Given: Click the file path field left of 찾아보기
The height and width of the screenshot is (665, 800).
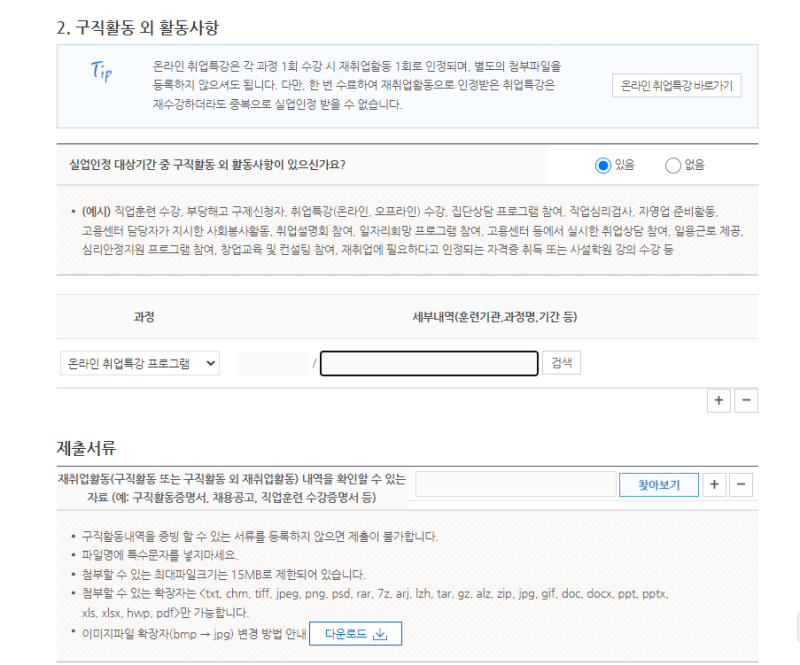Looking at the screenshot, I should click(516, 484).
